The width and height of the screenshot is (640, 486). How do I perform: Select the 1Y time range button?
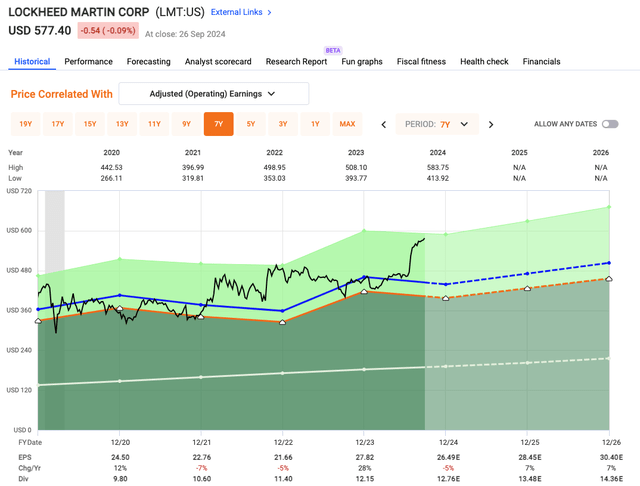point(315,124)
